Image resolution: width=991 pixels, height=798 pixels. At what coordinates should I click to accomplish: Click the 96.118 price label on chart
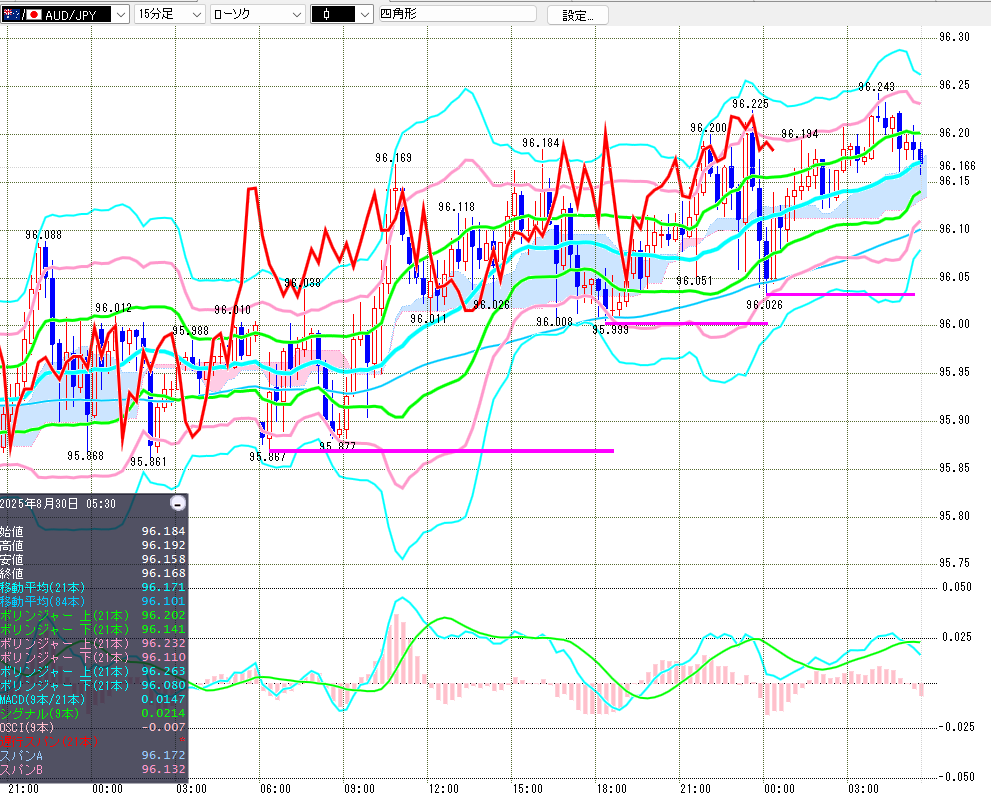click(x=456, y=207)
